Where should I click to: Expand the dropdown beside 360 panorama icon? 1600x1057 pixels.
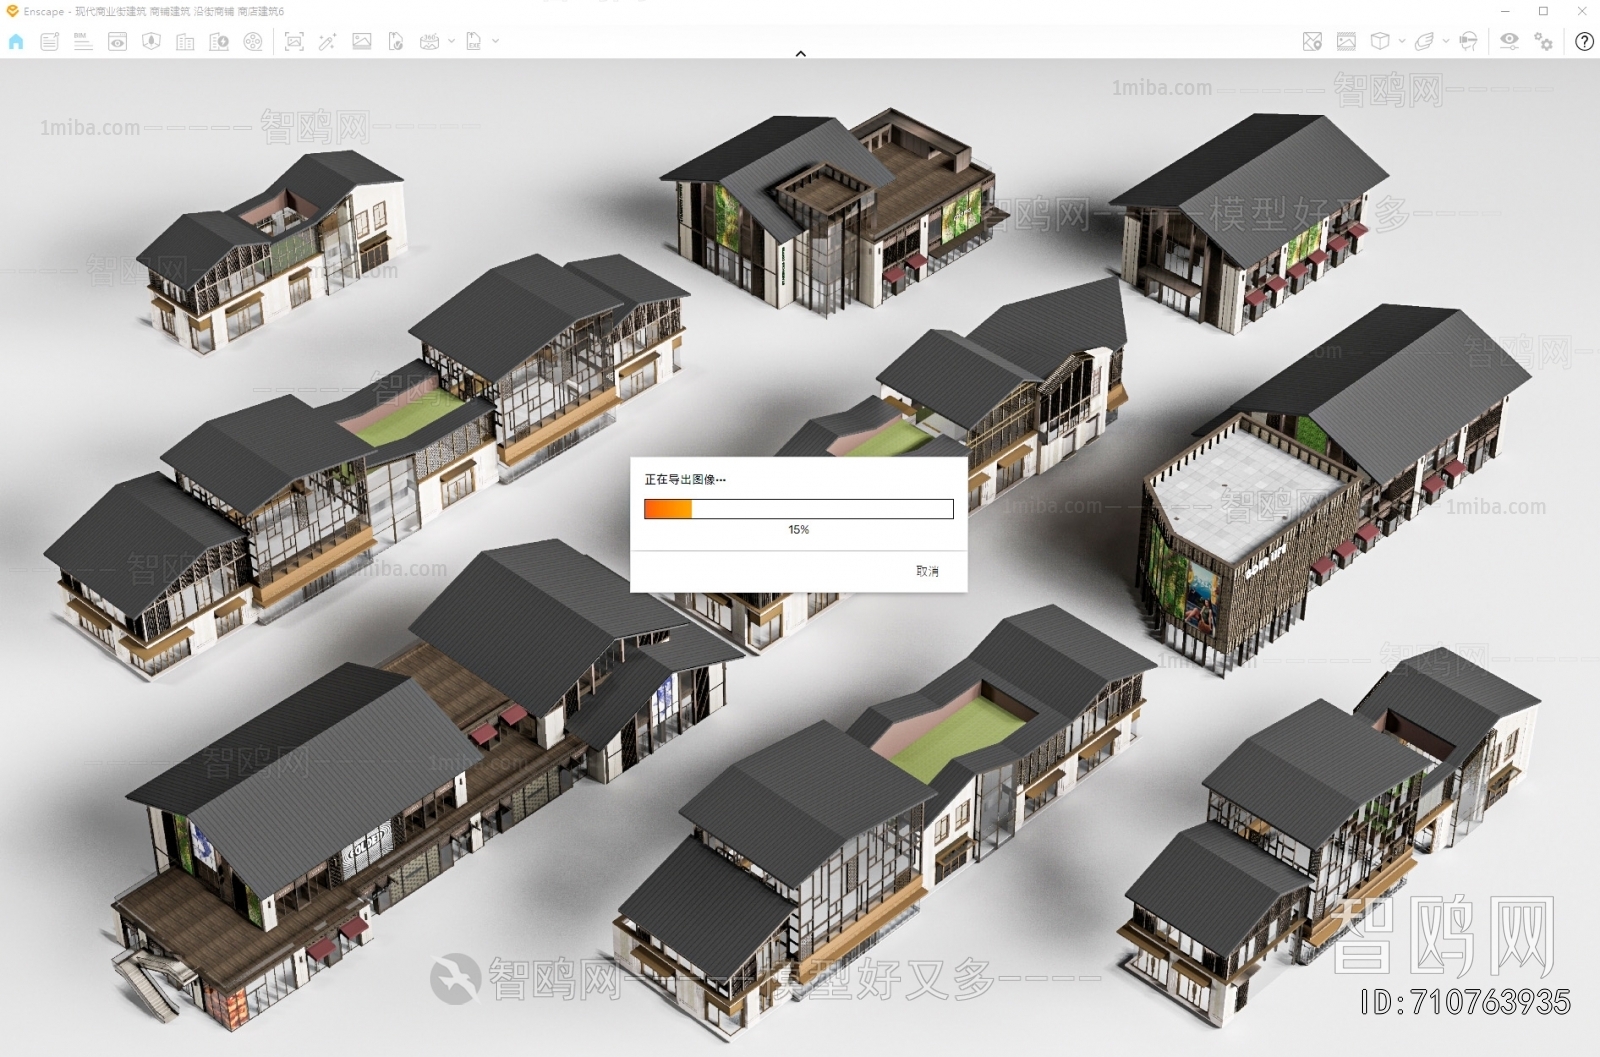pos(451,42)
